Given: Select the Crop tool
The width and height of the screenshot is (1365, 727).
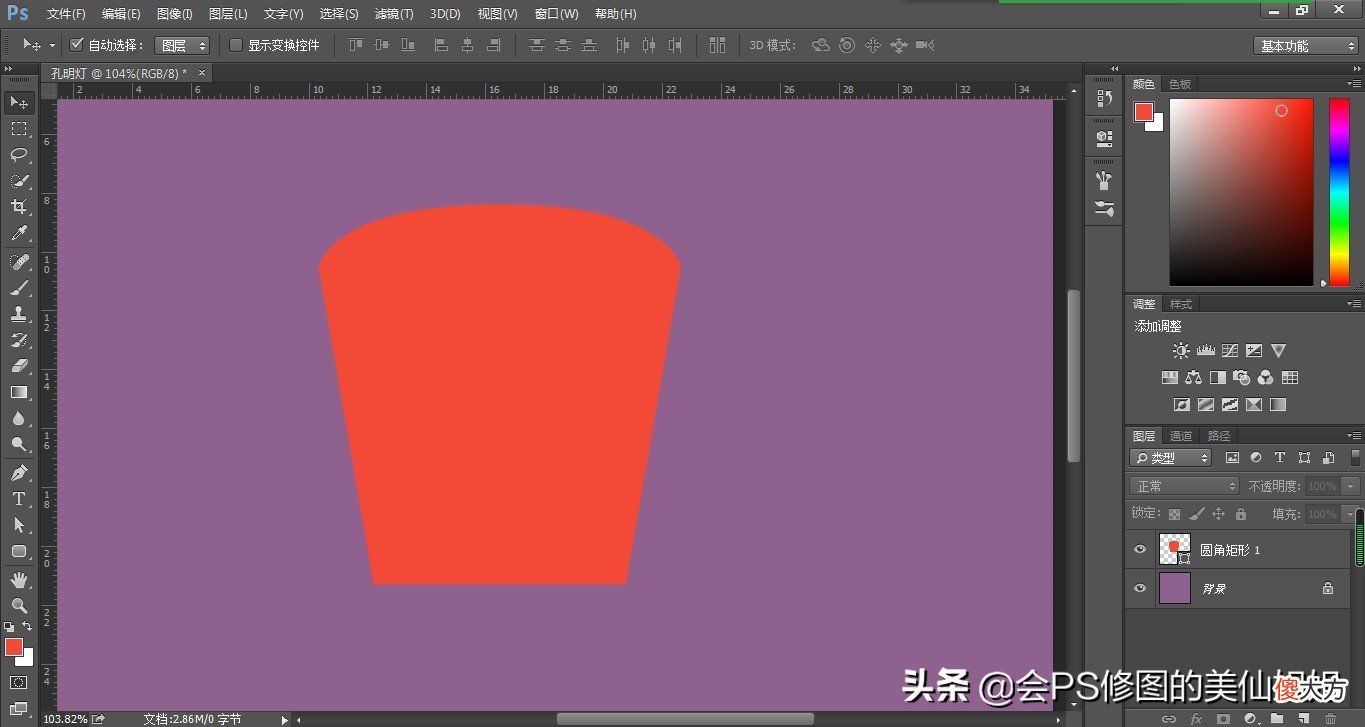Looking at the screenshot, I should point(19,206).
